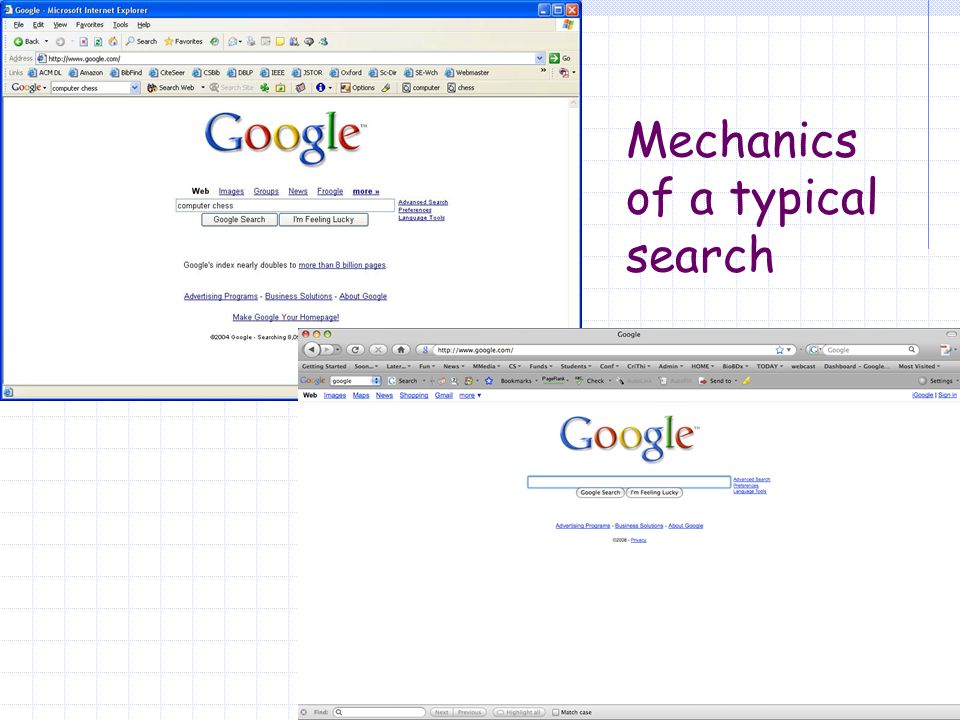
Task: Click I'm Feeling Lucky in the IE window
Action: click(323, 219)
